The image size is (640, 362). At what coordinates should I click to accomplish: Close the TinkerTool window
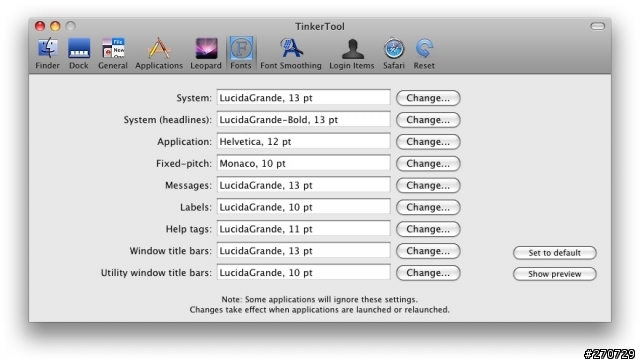40,26
